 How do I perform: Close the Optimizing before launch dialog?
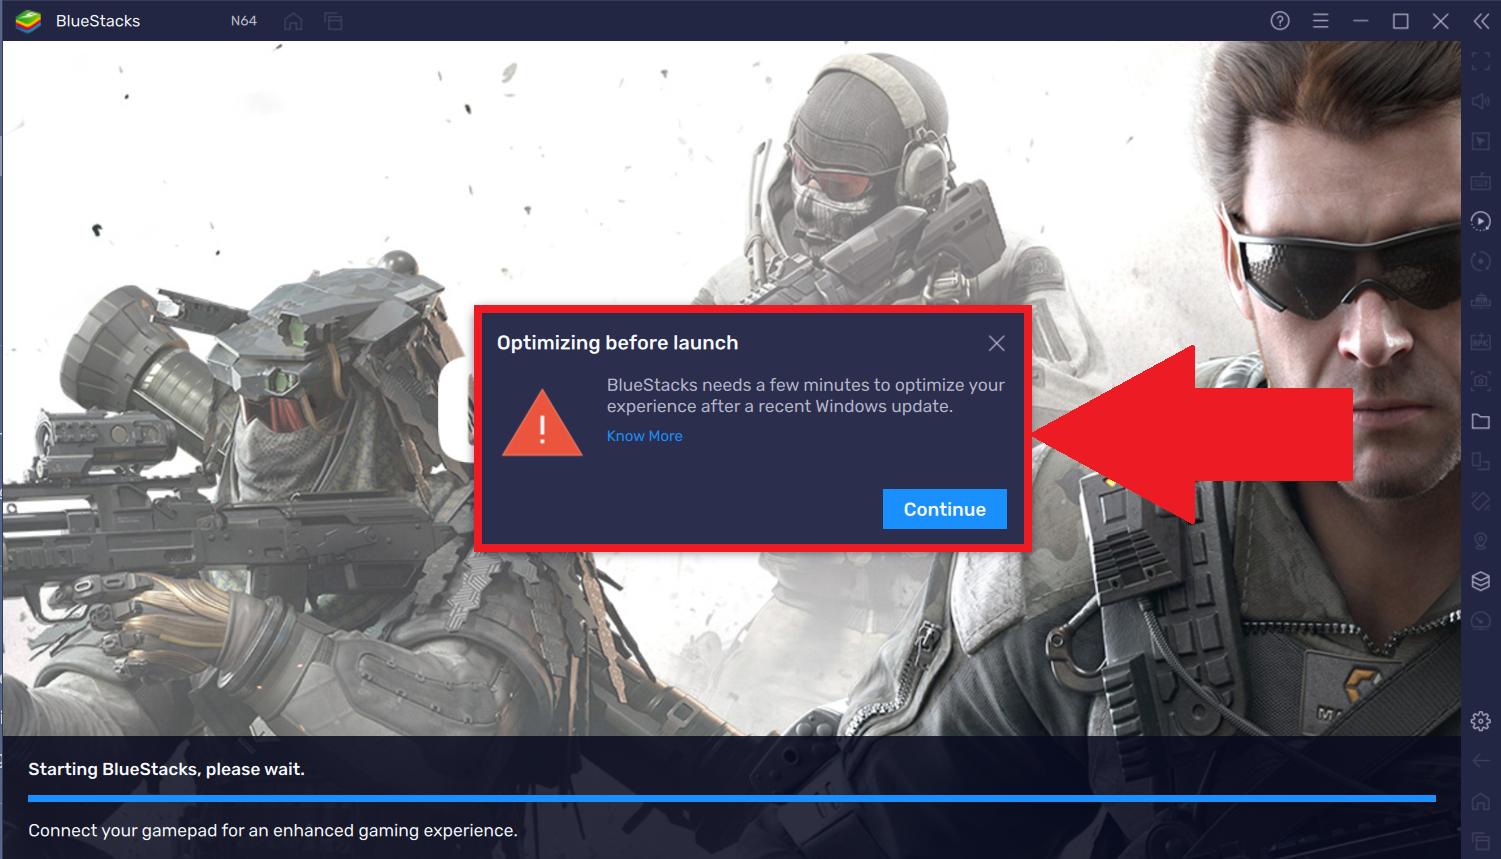point(997,343)
